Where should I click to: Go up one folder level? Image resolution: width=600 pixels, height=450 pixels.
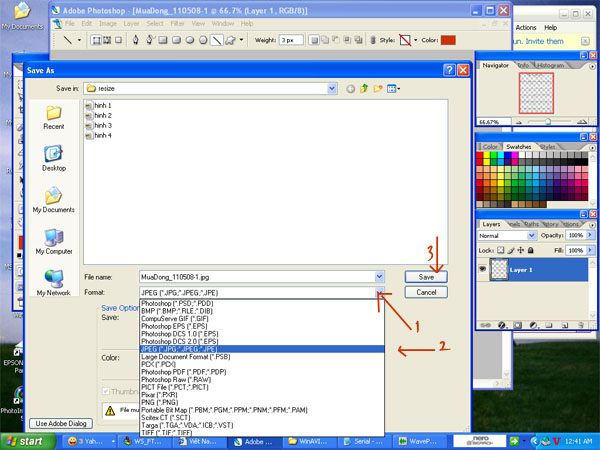coord(364,89)
